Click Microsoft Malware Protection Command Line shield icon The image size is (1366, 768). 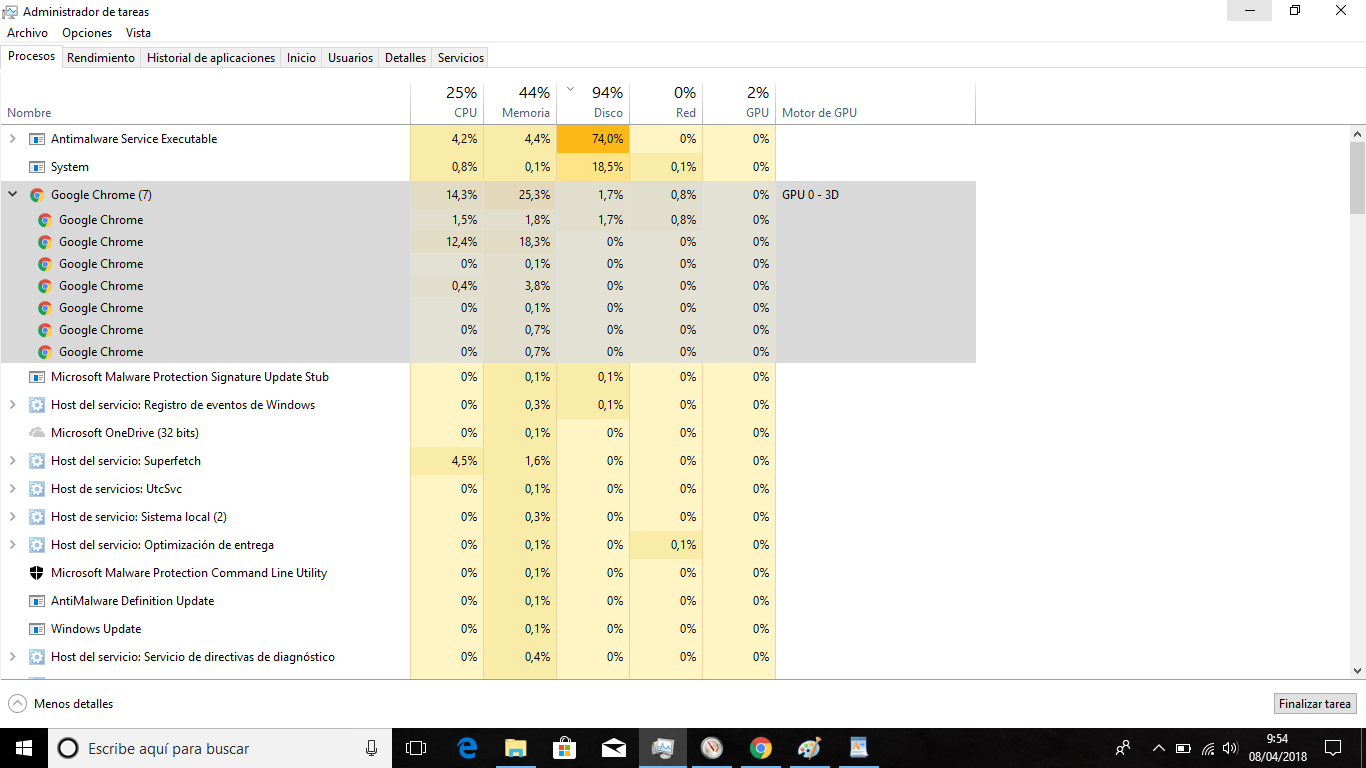[x=37, y=573]
